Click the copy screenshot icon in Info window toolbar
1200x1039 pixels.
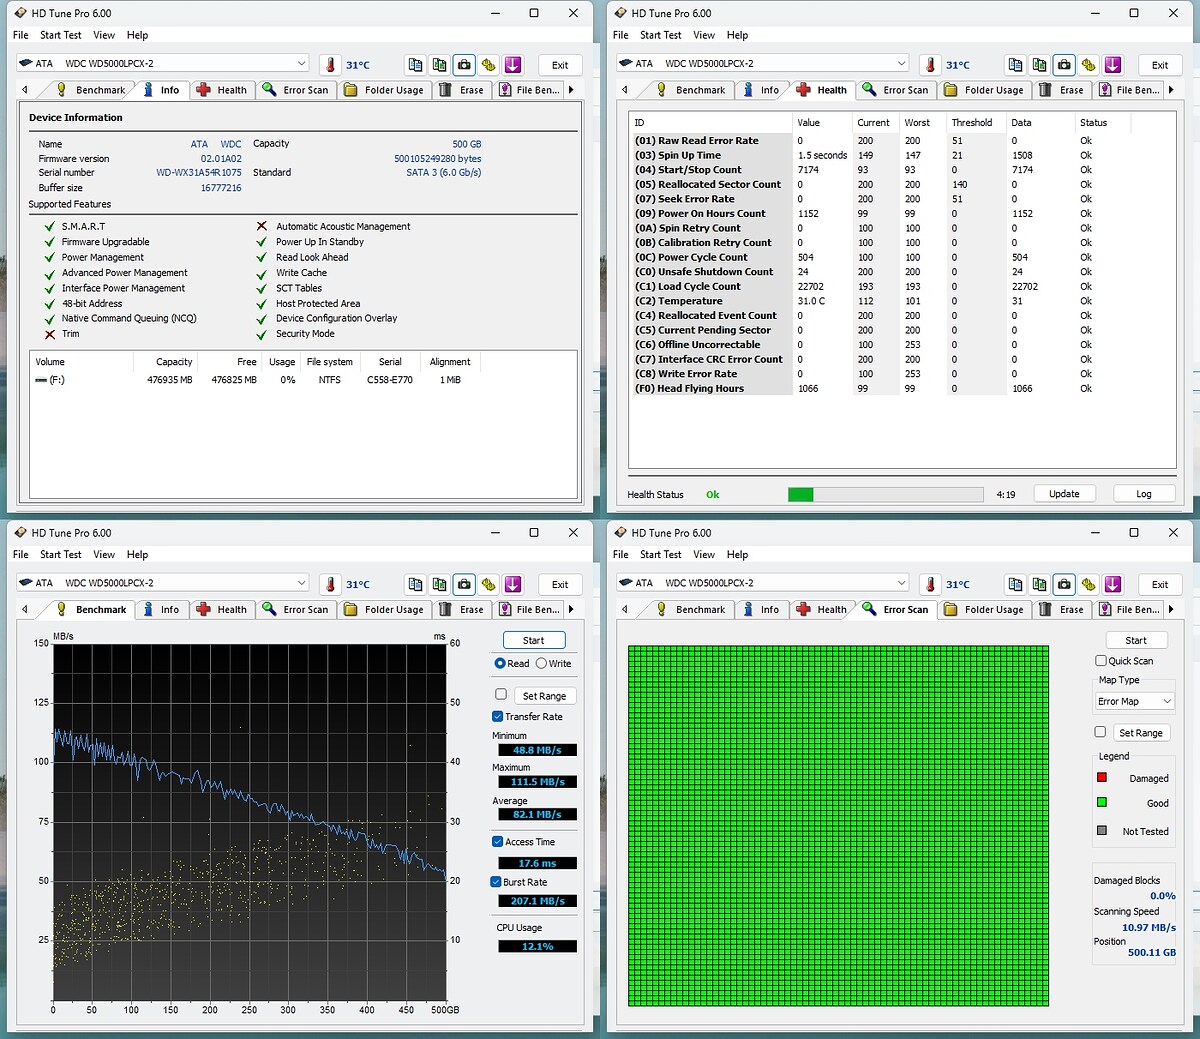[440, 64]
